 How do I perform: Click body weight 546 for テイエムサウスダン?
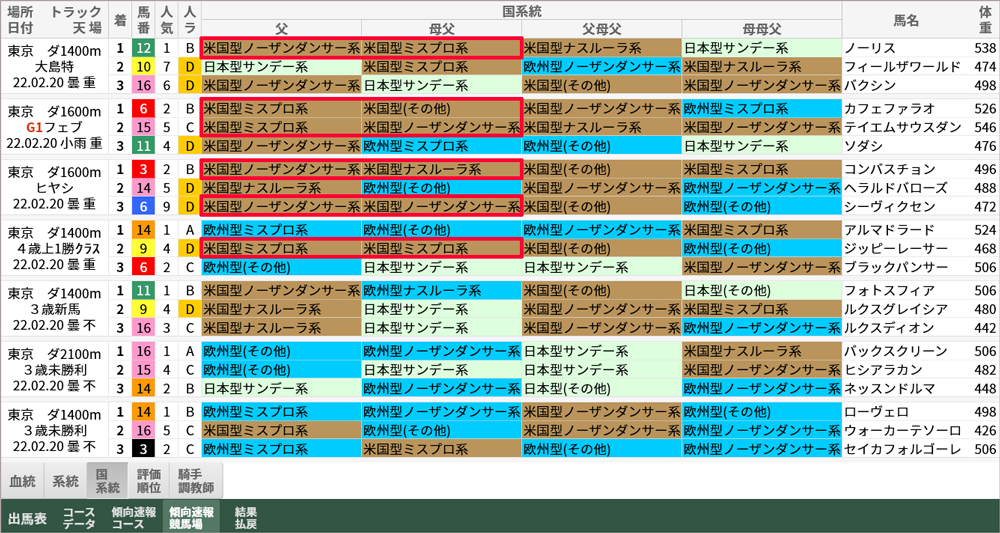[x=985, y=127]
